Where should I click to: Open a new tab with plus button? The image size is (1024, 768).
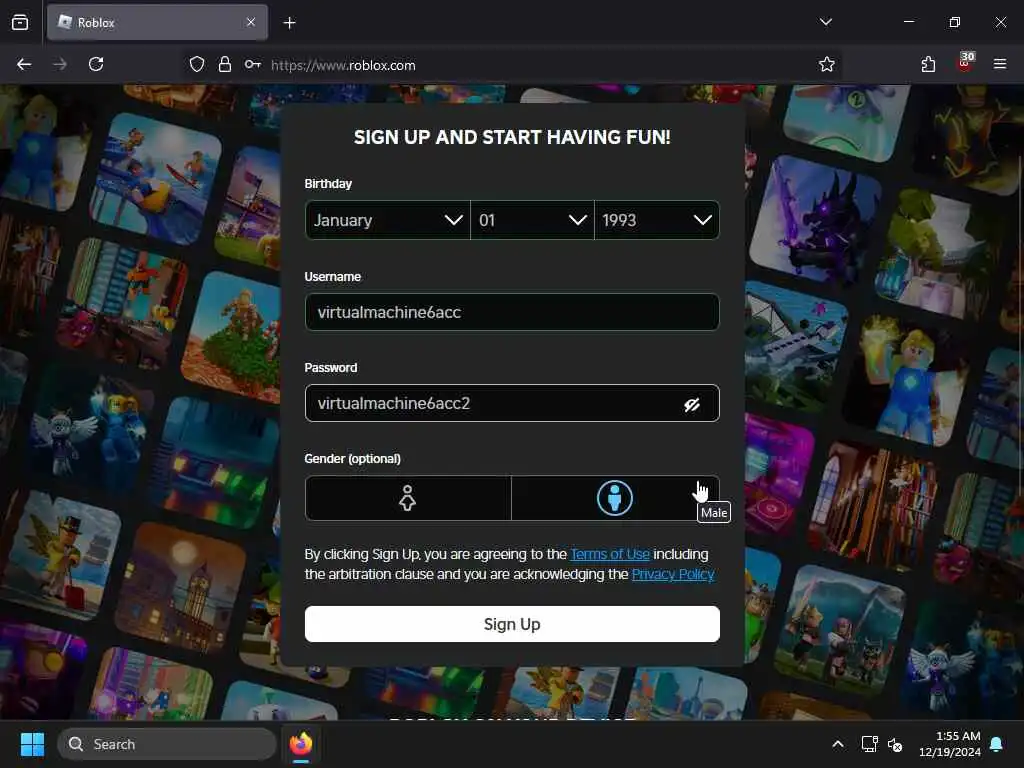pyautogui.click(x=289, y=23)
